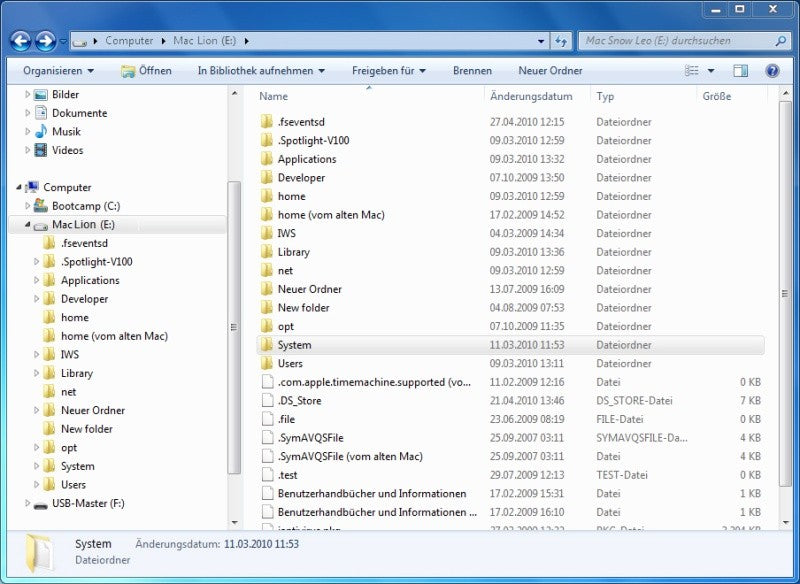800x584 pixels.
Task: Go forward with the Forward arrow button
Action: [x=45, y=41]
